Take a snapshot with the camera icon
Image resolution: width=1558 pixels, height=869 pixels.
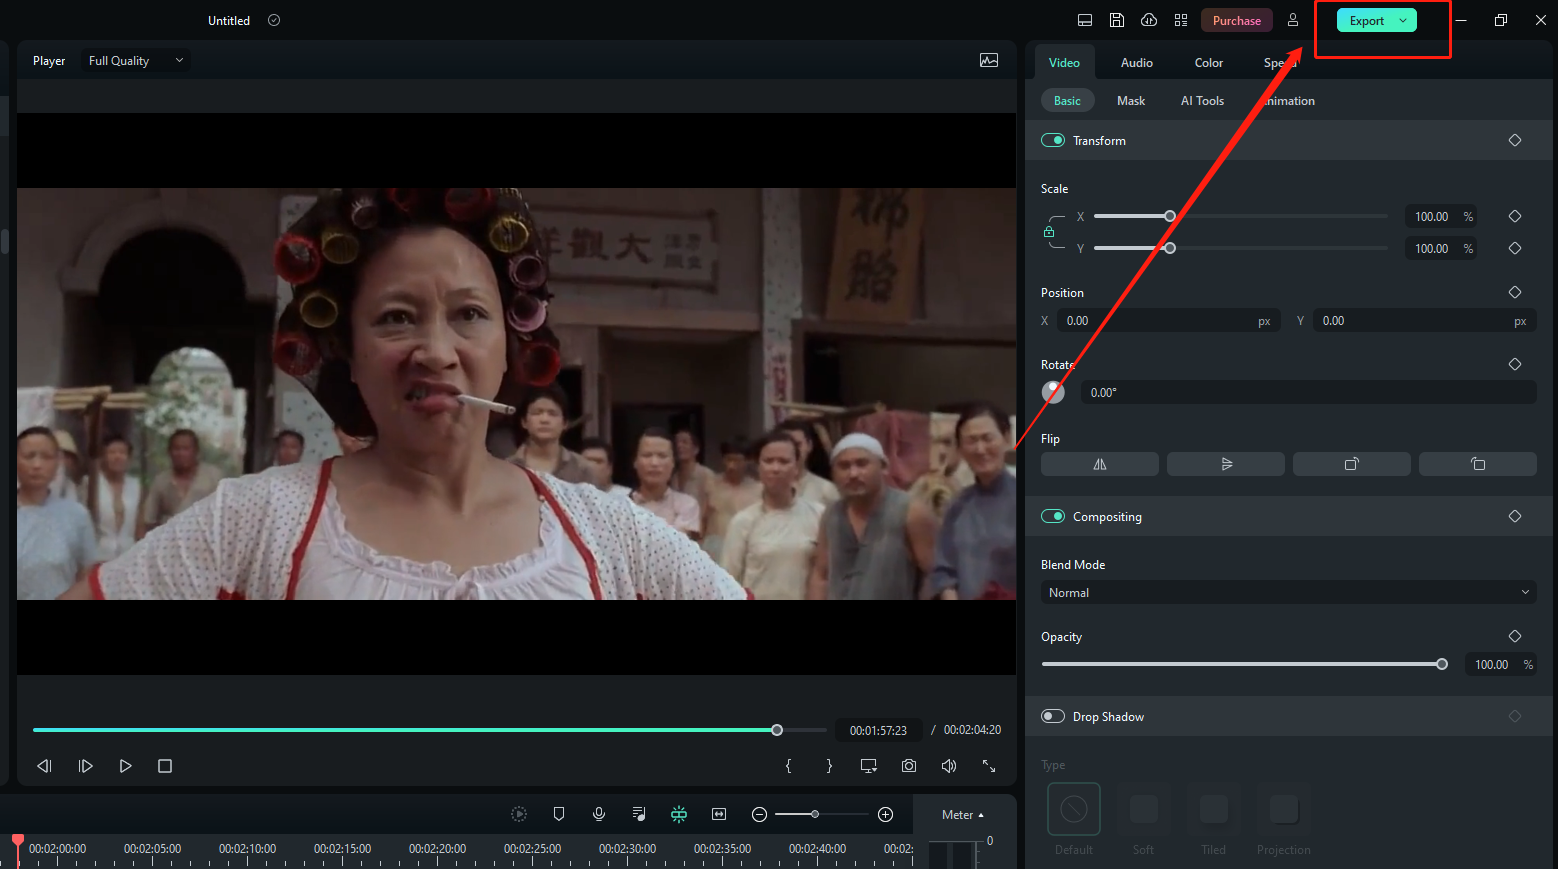point(908,766)
